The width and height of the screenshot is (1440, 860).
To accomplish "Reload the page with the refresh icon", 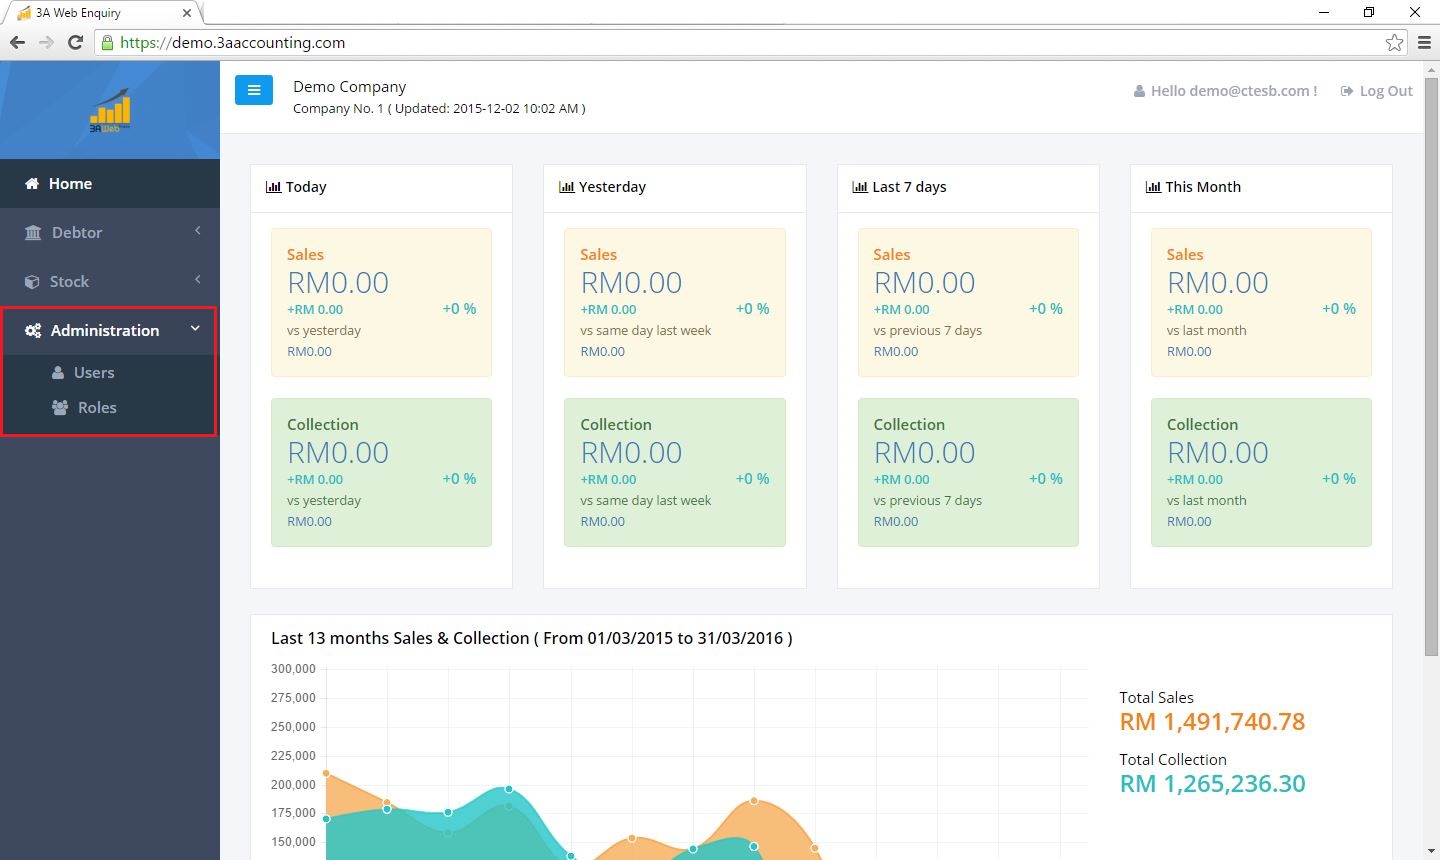I will (x=75, y=42).
